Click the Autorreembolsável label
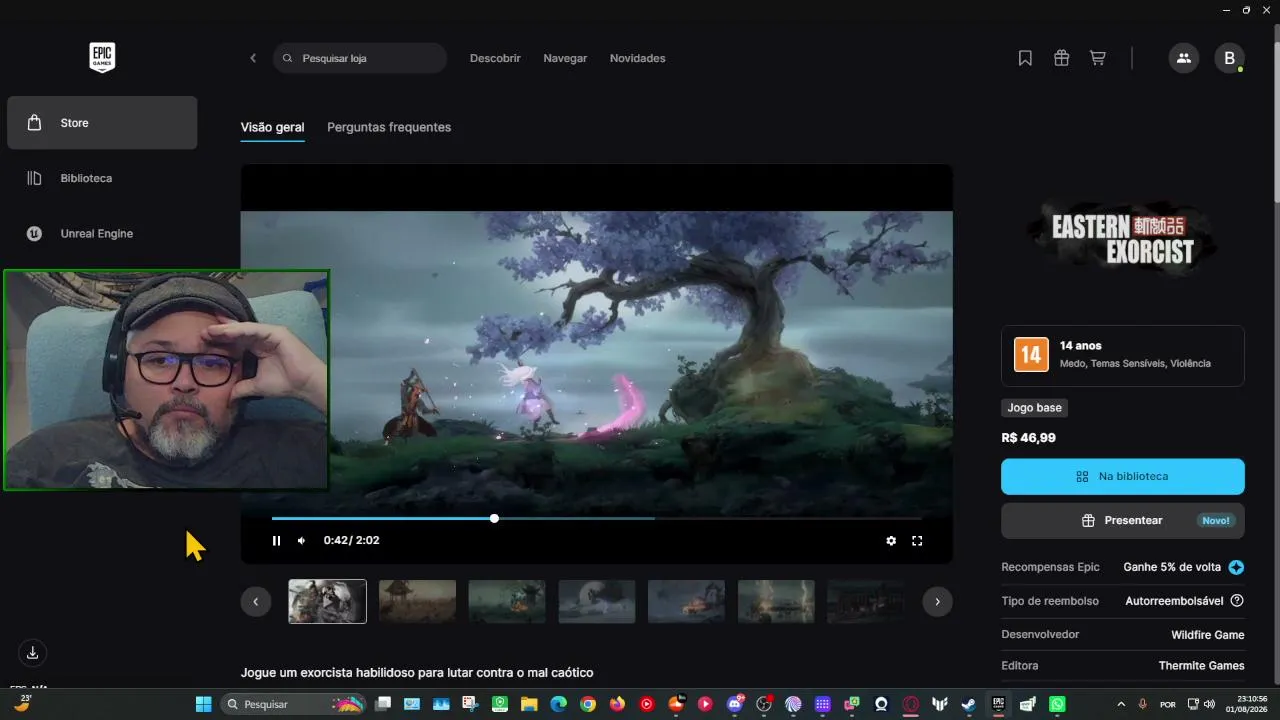 1174,601
